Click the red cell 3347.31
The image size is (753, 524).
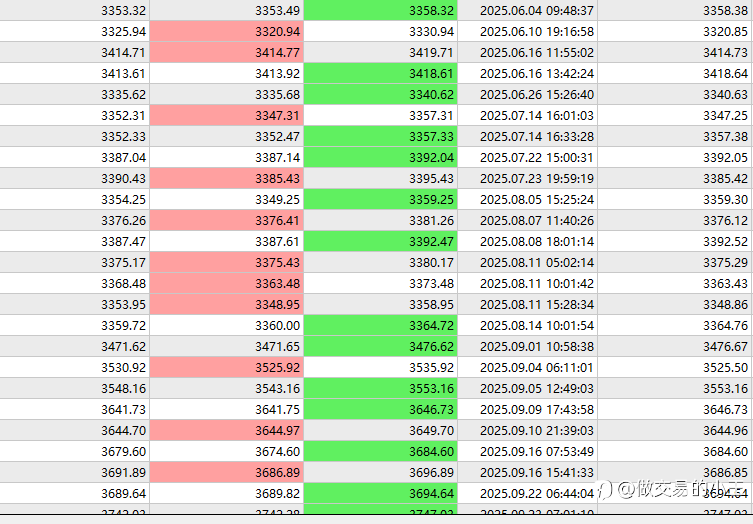226,115
